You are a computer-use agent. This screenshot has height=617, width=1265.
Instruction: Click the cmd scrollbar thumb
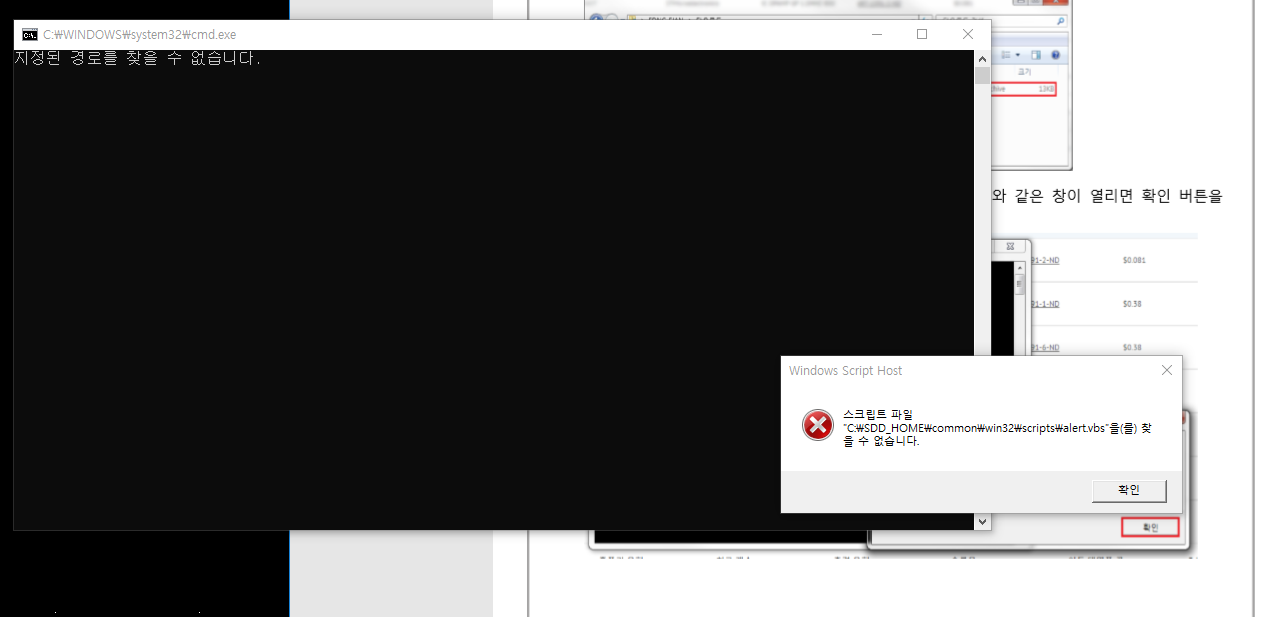tap(982, 76)
